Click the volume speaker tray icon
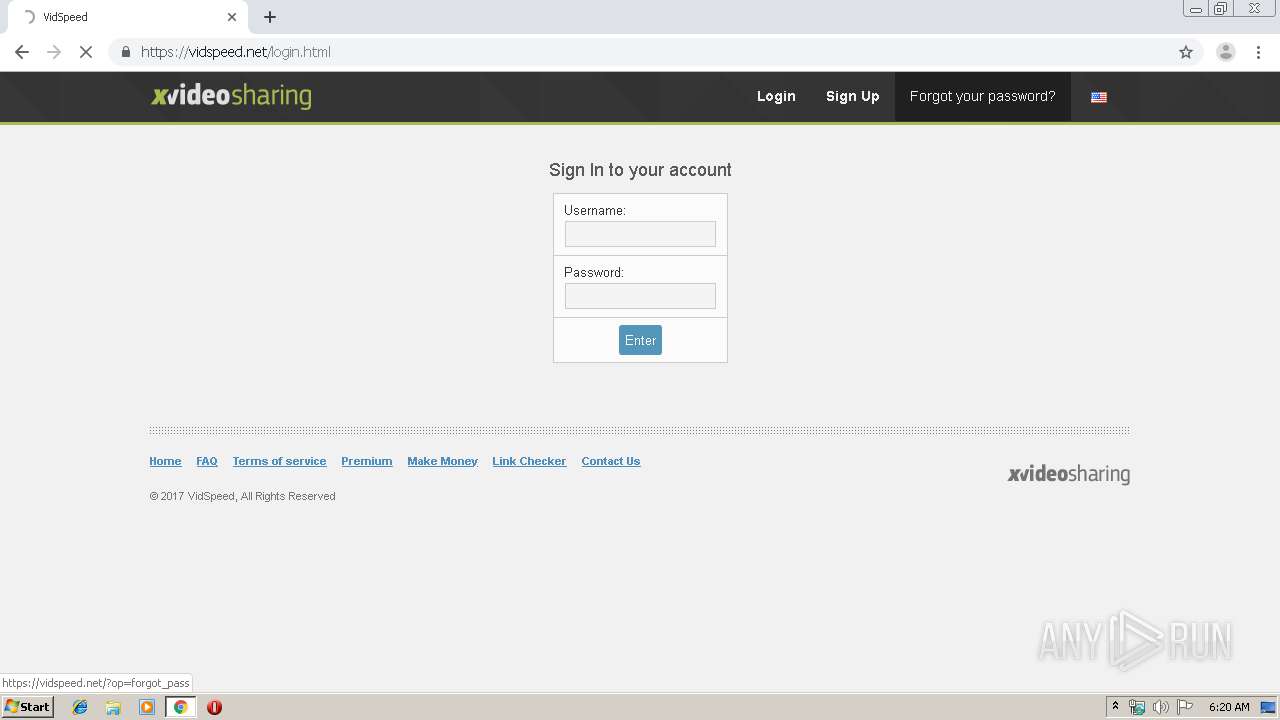The height and width of the screenshot is (720, 1280). (1161, 707)
